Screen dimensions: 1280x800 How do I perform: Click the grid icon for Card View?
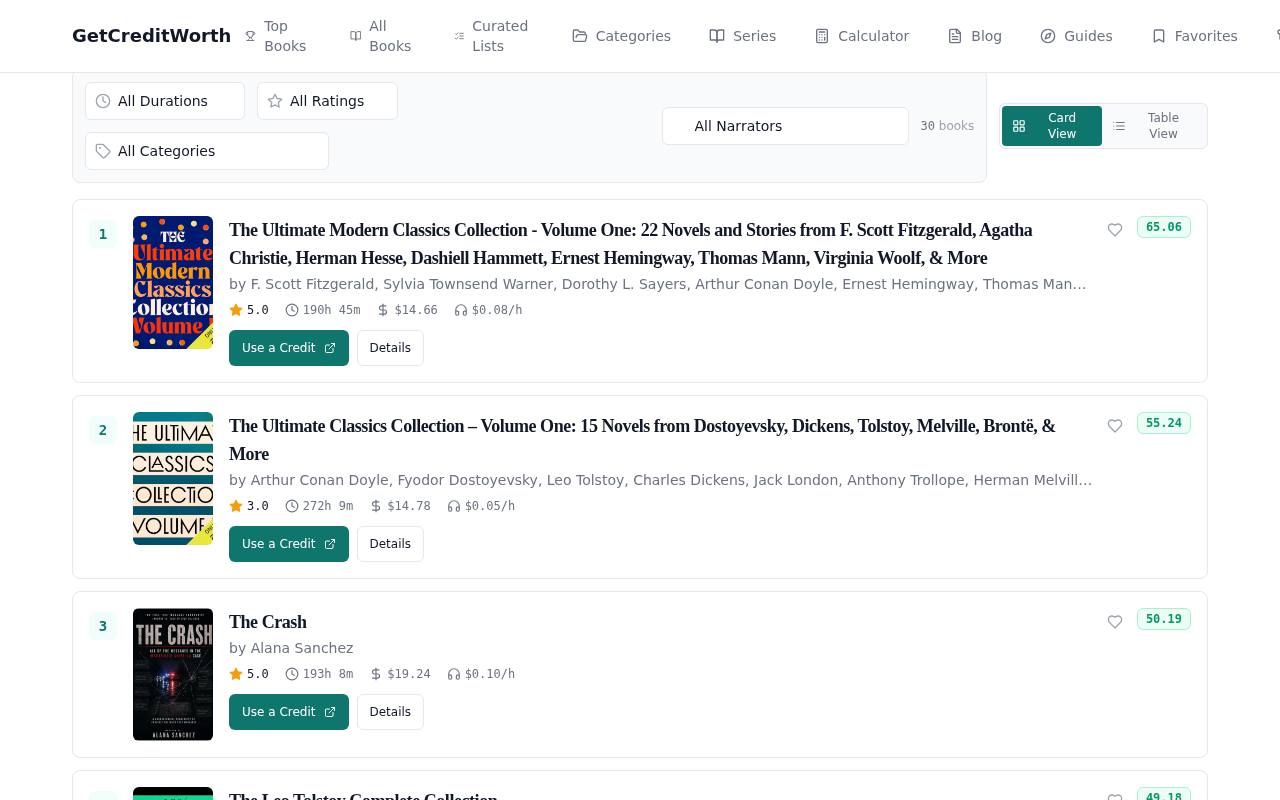tap(1019, 126)
